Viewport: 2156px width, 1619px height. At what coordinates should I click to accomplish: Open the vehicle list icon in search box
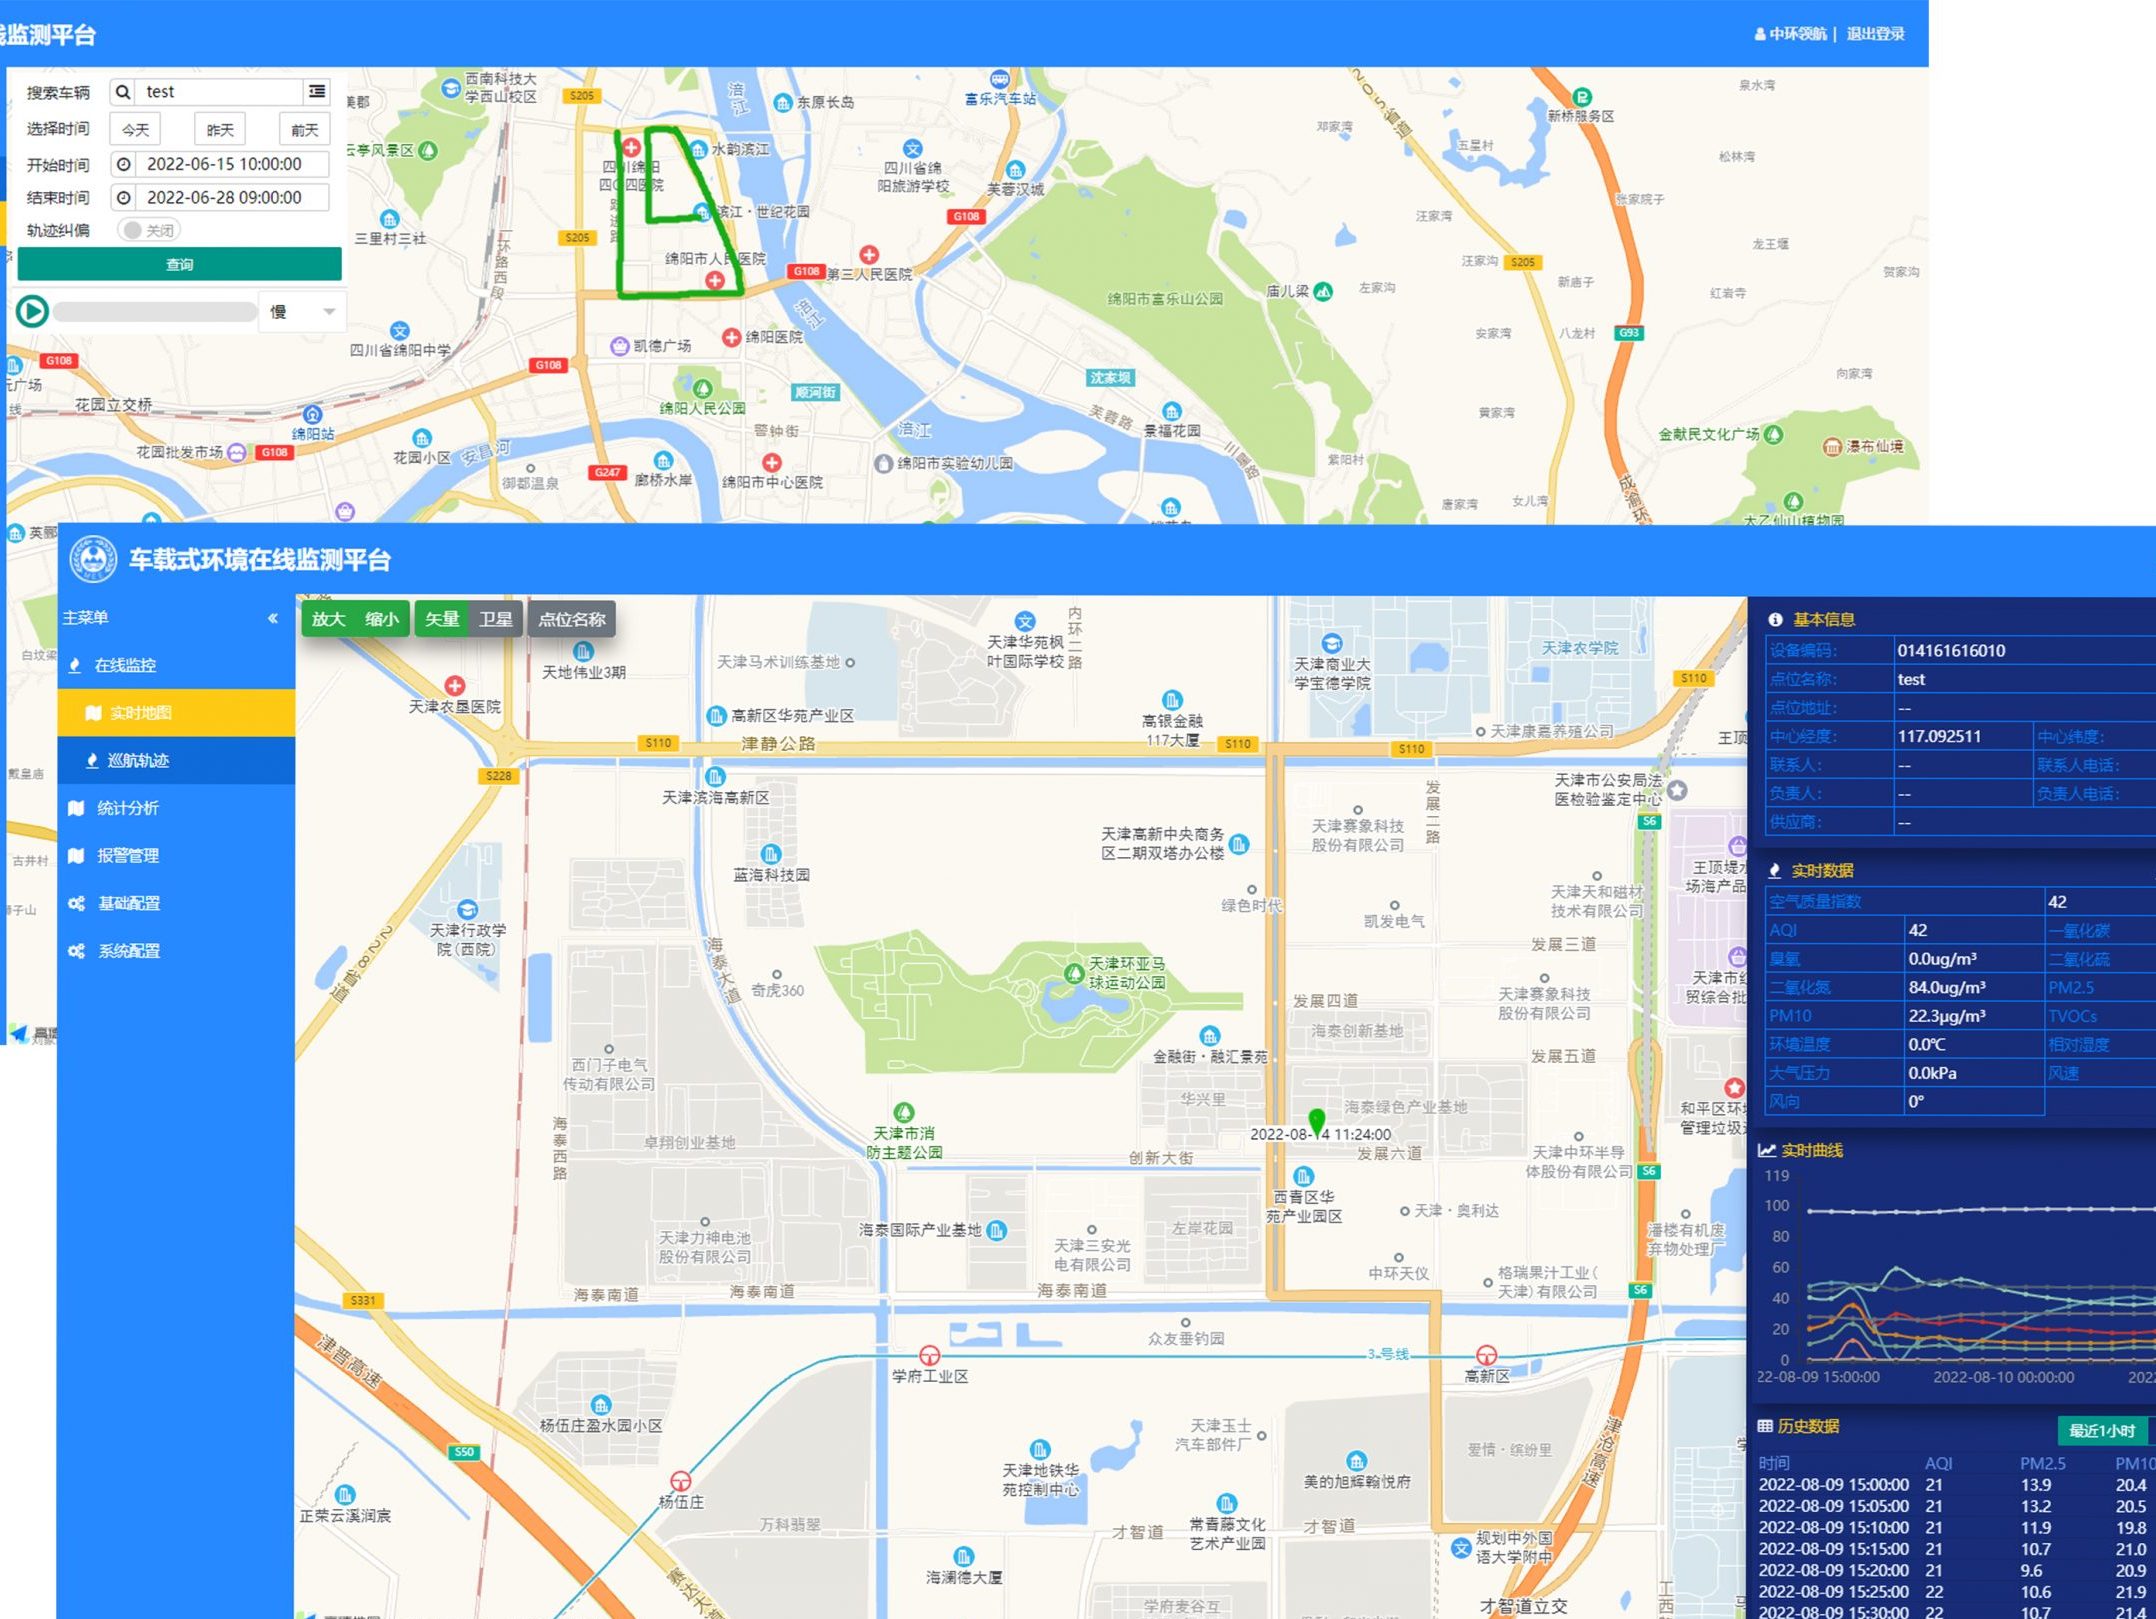pyautogui.click(x=317, y=92)
